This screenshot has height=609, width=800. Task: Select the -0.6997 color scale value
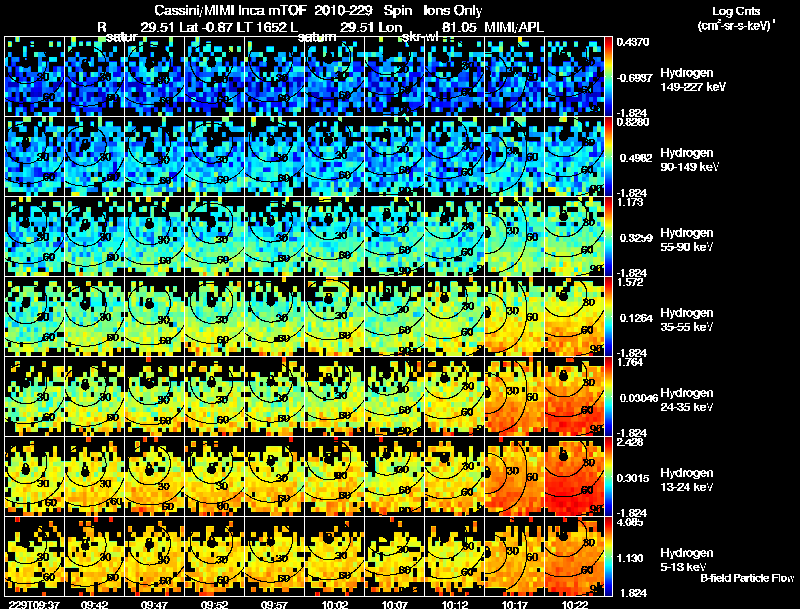[634, 78]
